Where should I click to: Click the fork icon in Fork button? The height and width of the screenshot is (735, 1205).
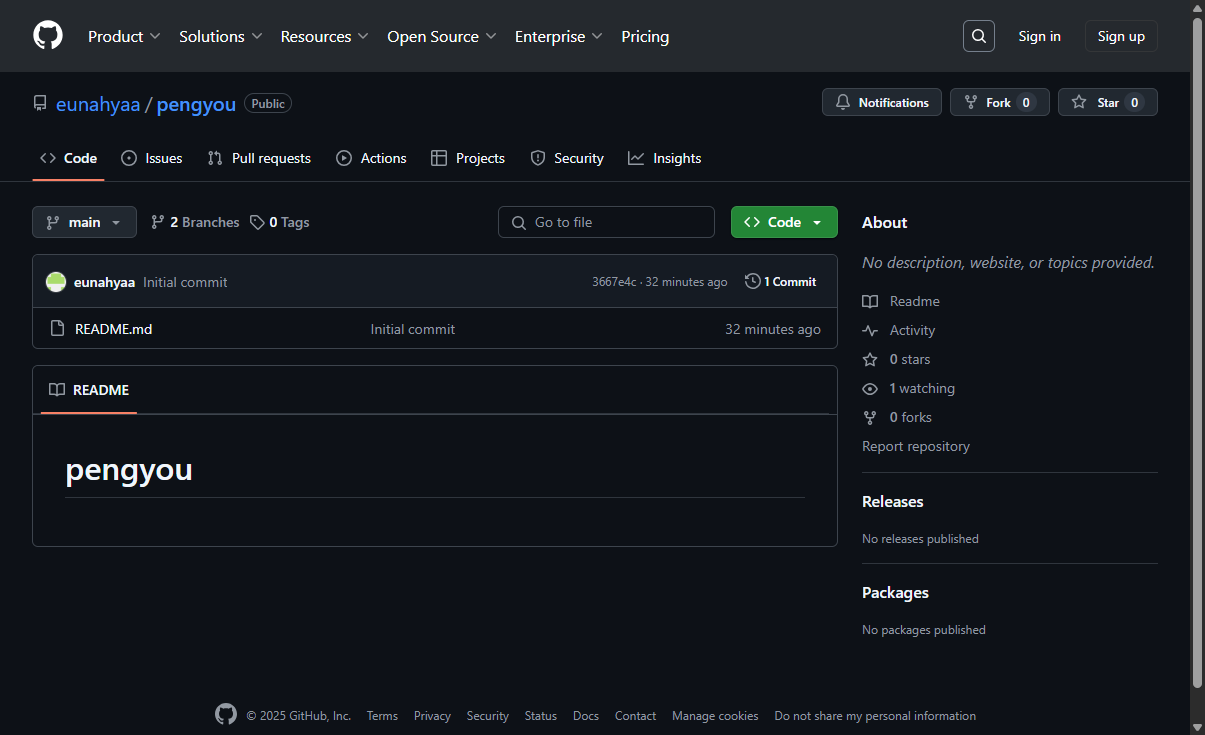971,103
